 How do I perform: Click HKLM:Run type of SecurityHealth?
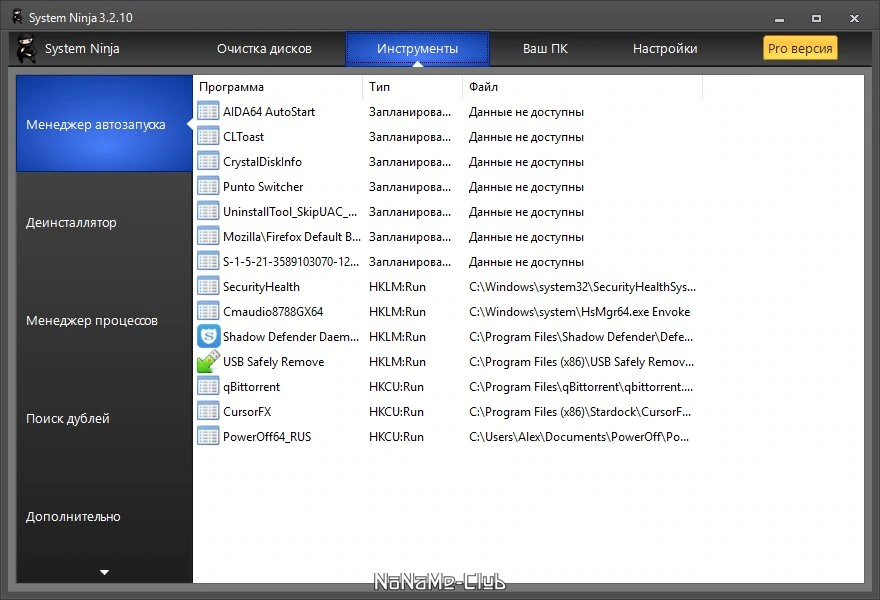[x=397, y=287]
